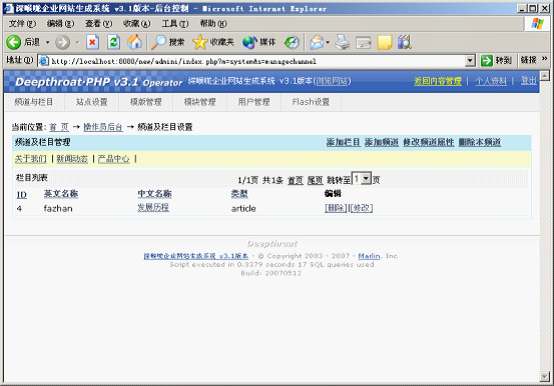Viewport: 554px width, 386px height.
Task: Click the 登出 logout link
Action: (x=529, y=81)
